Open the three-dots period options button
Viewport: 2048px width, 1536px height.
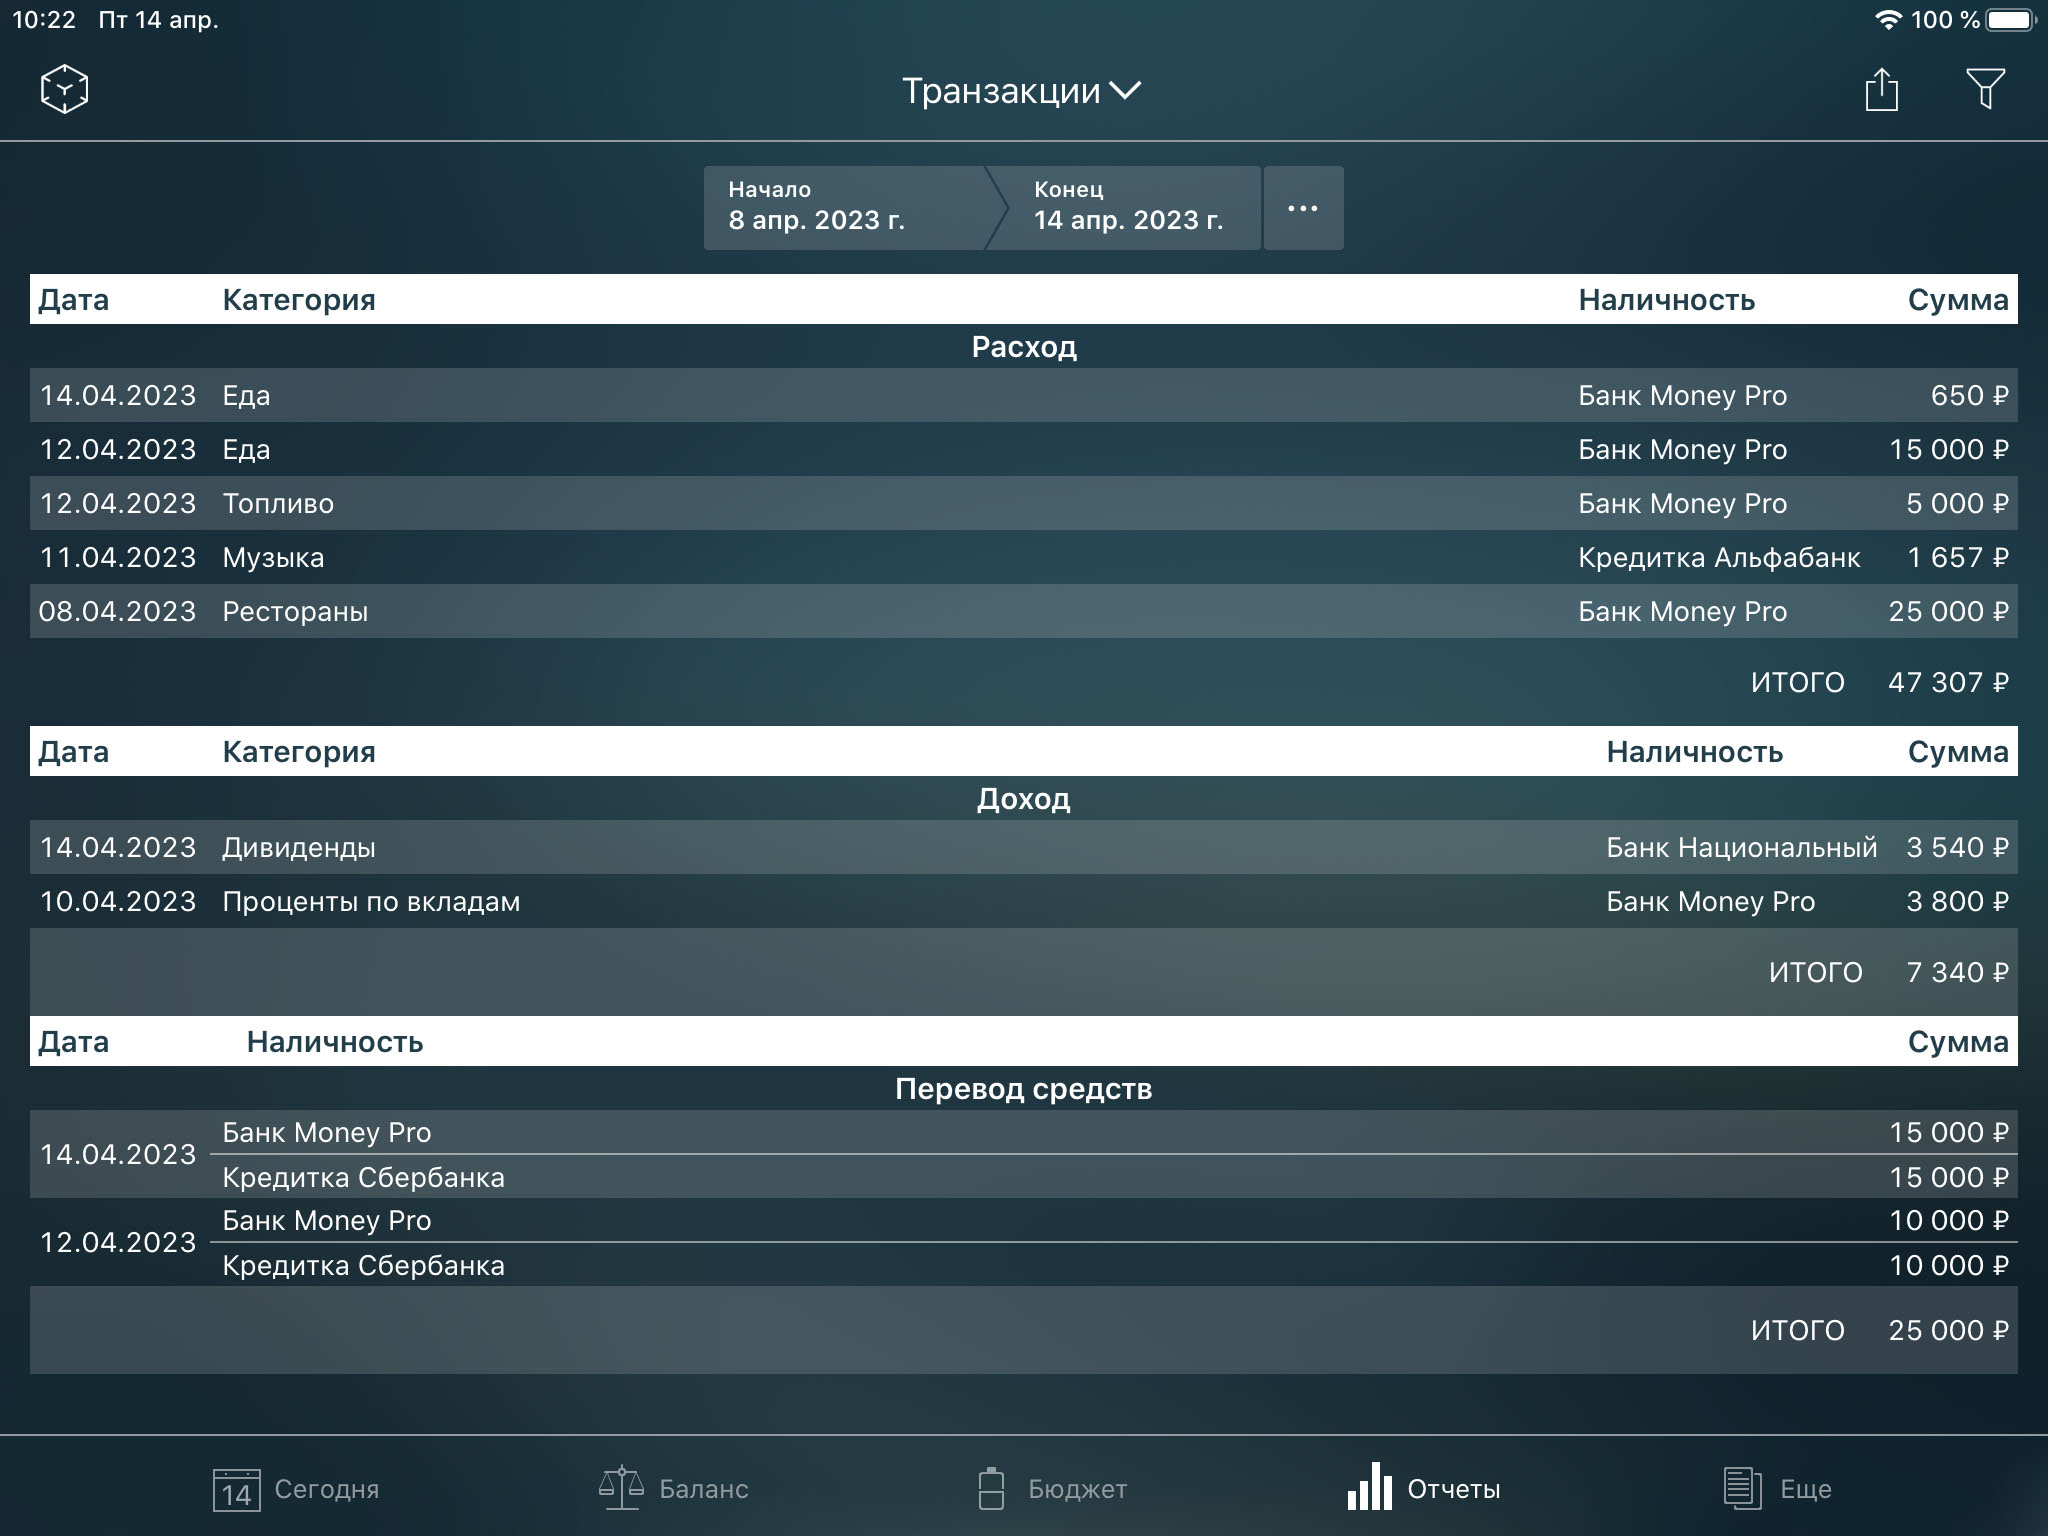pyautogui.click(x=1303, y=208)
